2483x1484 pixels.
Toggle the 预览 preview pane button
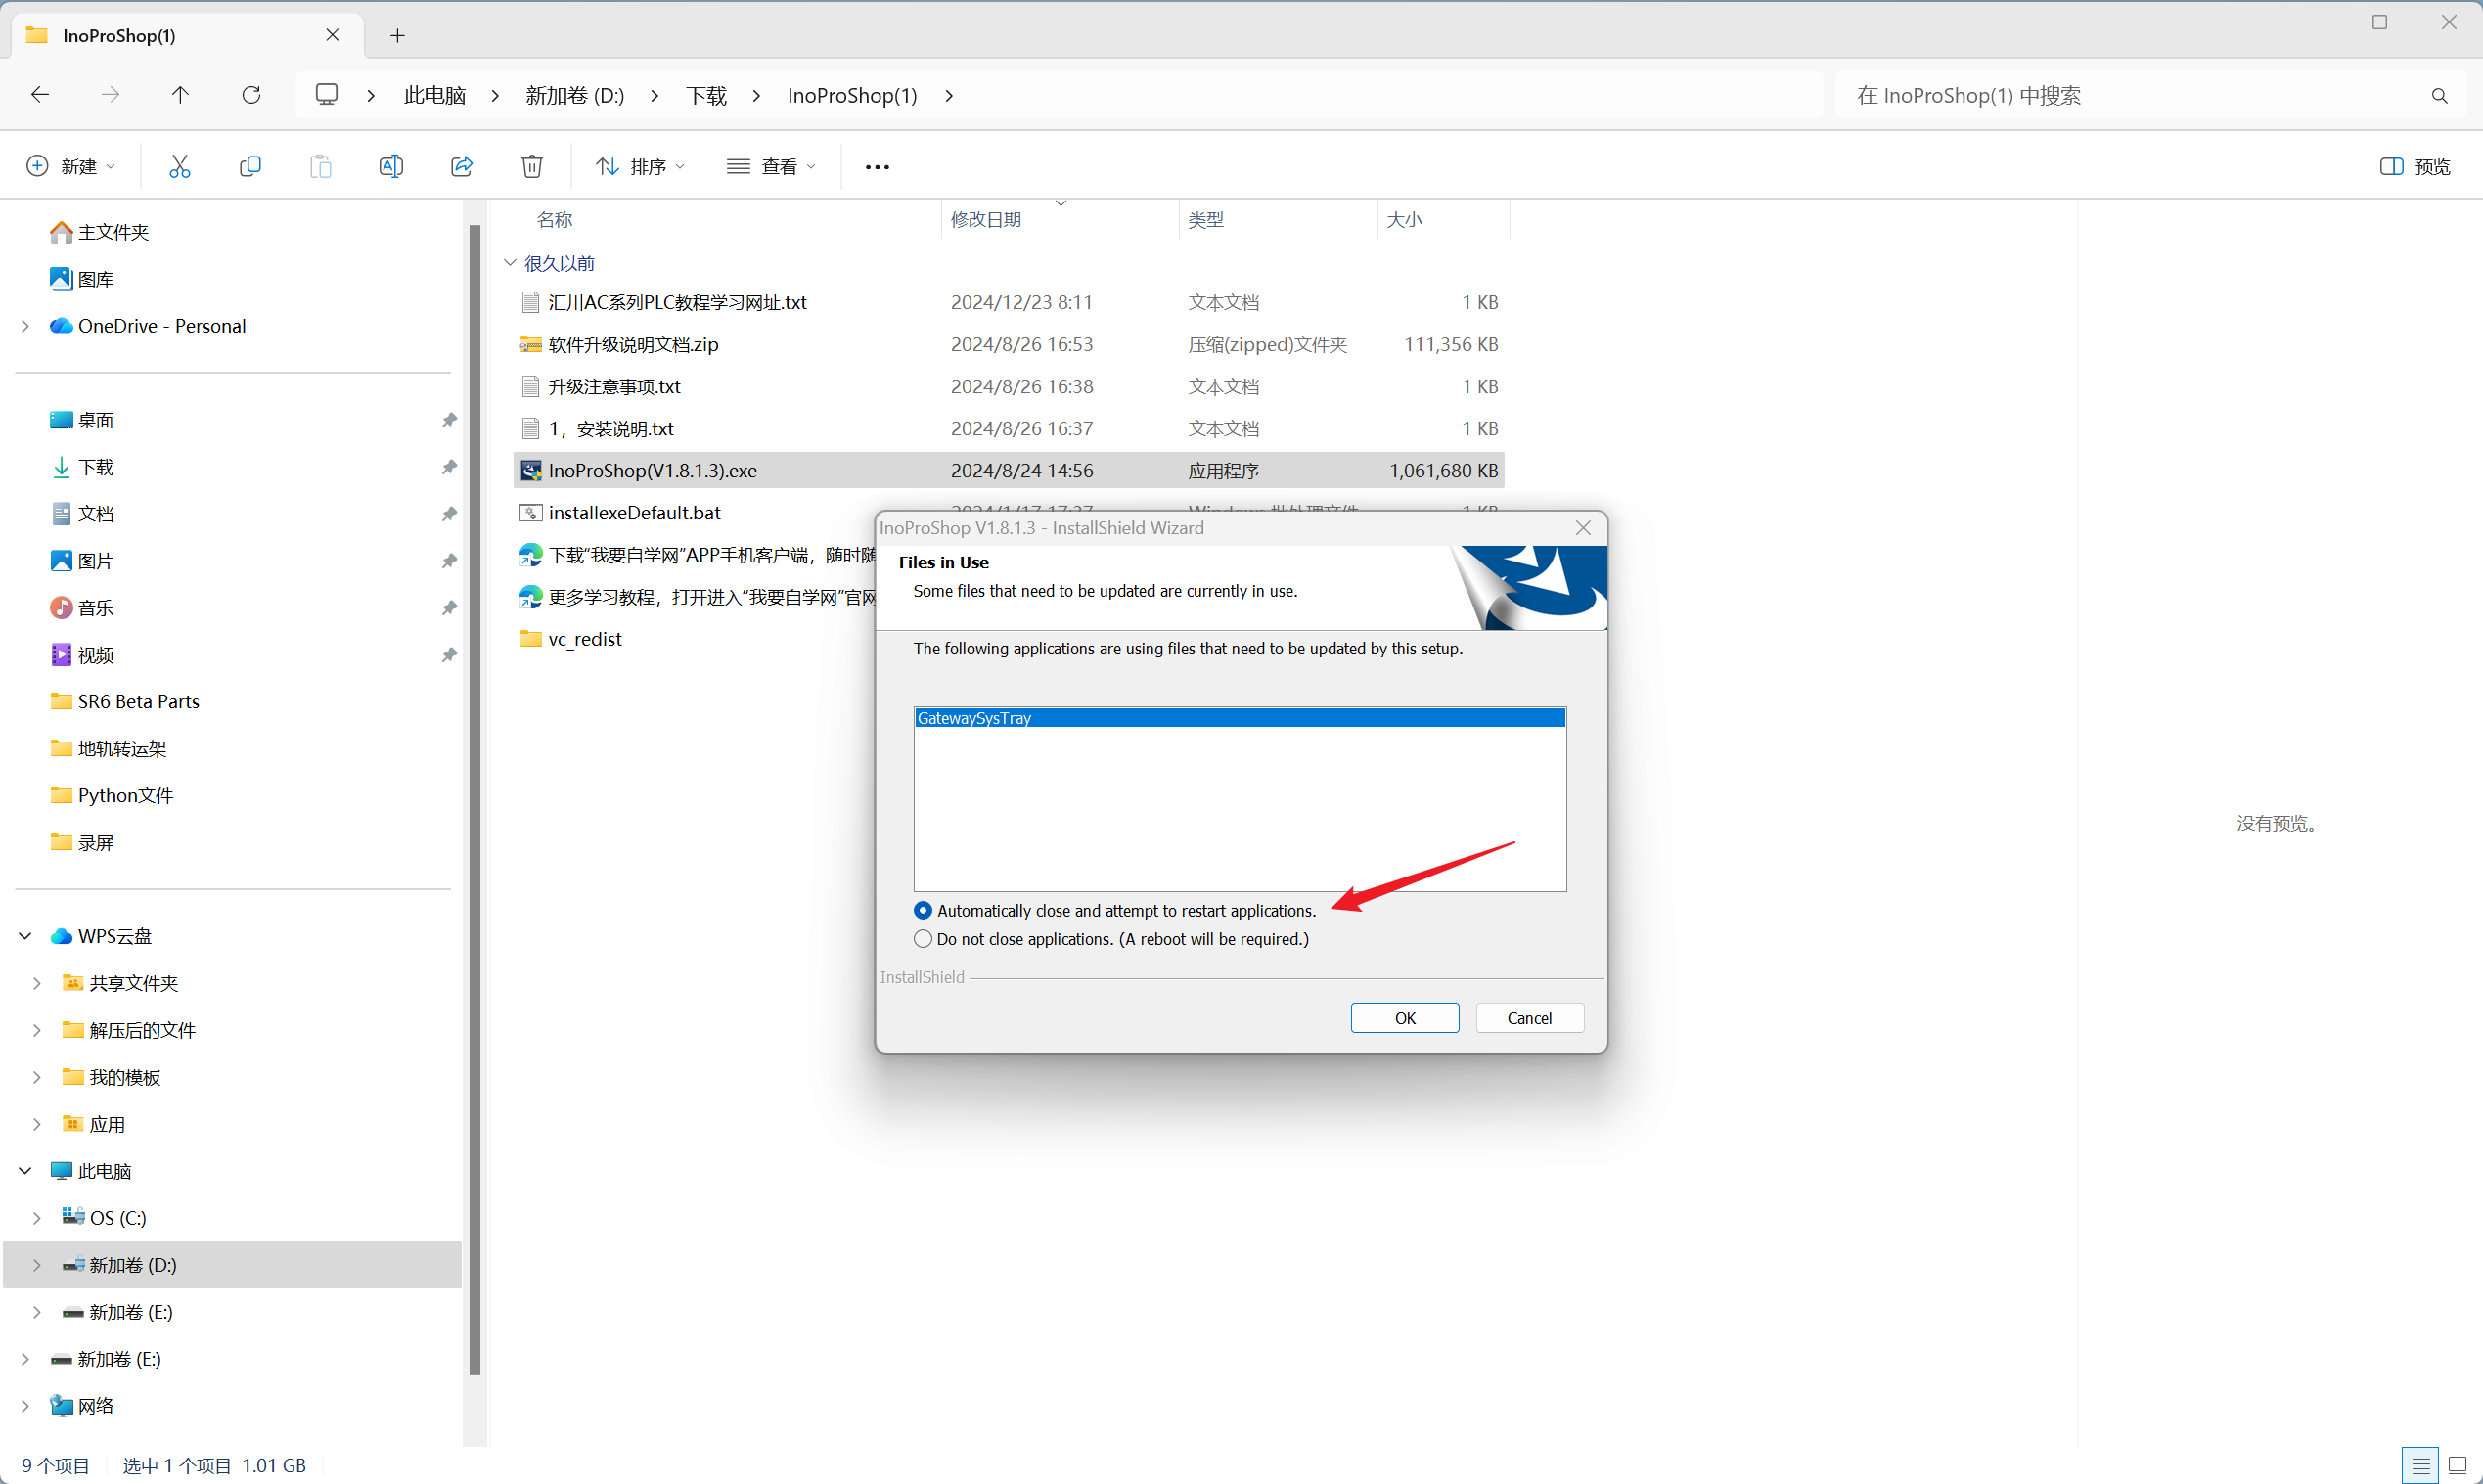point(2414,166)
